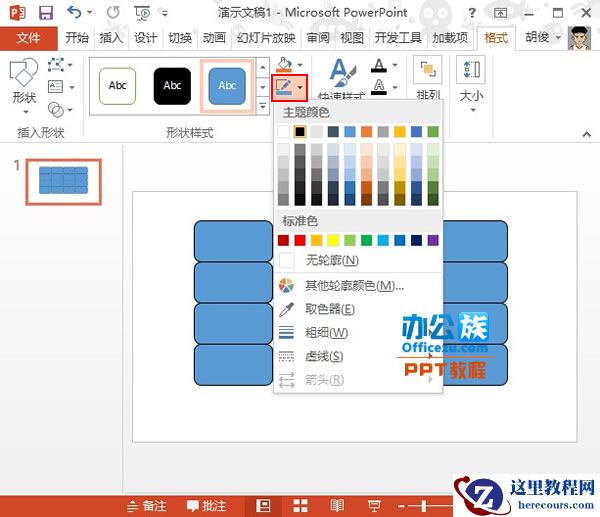
Task: Switch to the 插入 Insert tab
Action: [111, 38]
